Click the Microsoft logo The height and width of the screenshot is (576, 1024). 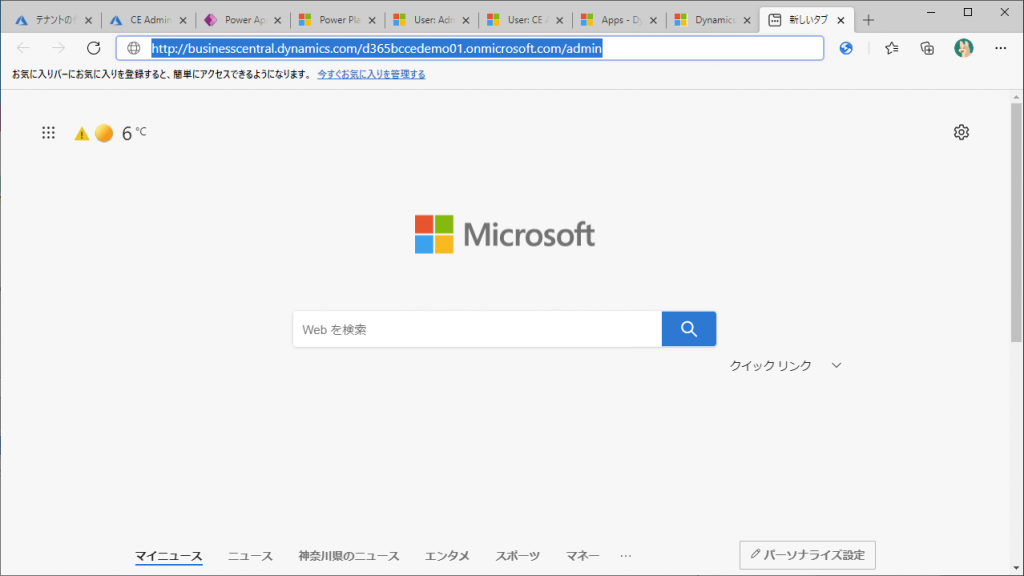point(505,234)
